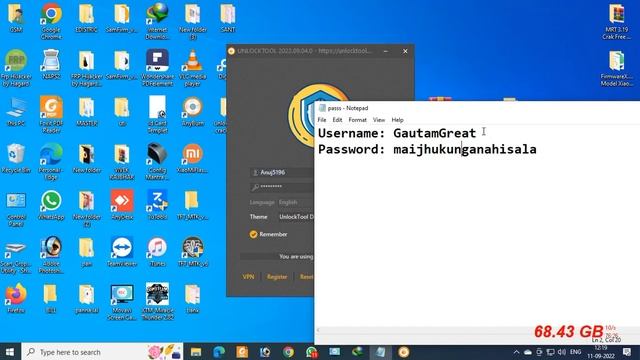Switch to UnlockTool taskbar button

[x=404, y=352]
